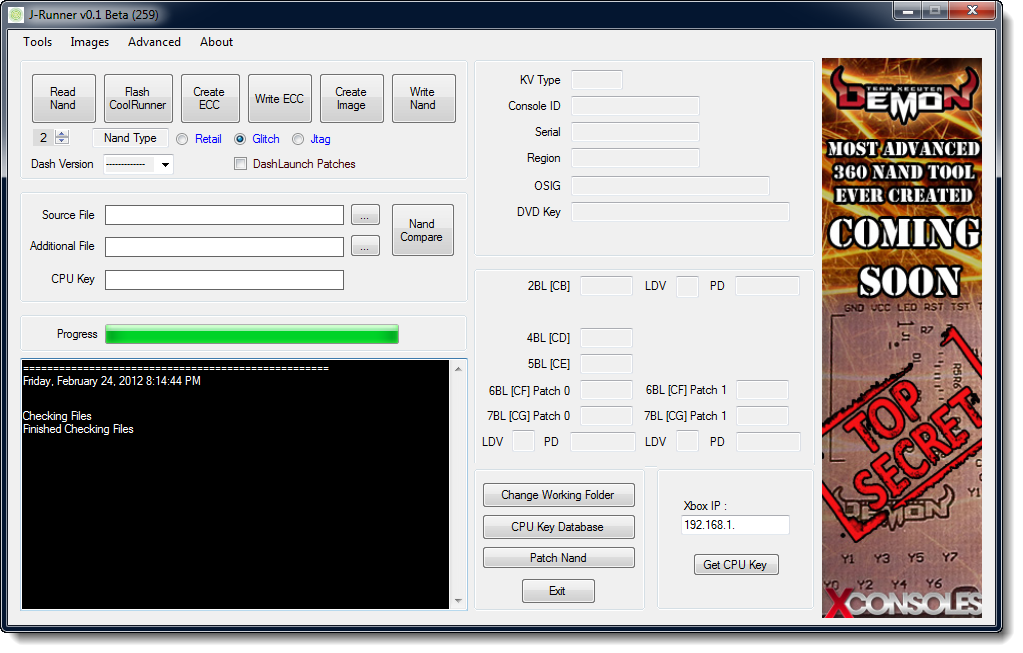Click the Serial field

635,132
